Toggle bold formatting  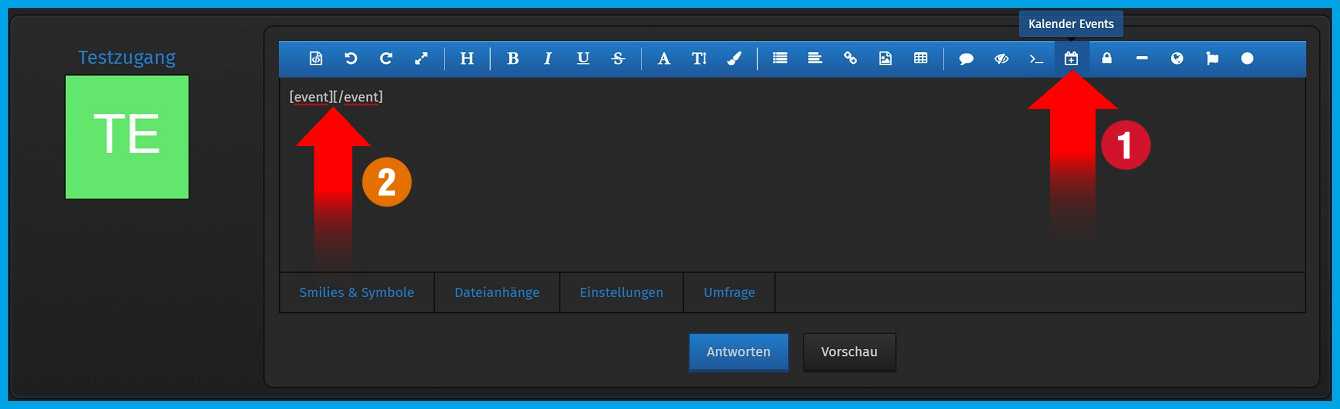point(513,59)
